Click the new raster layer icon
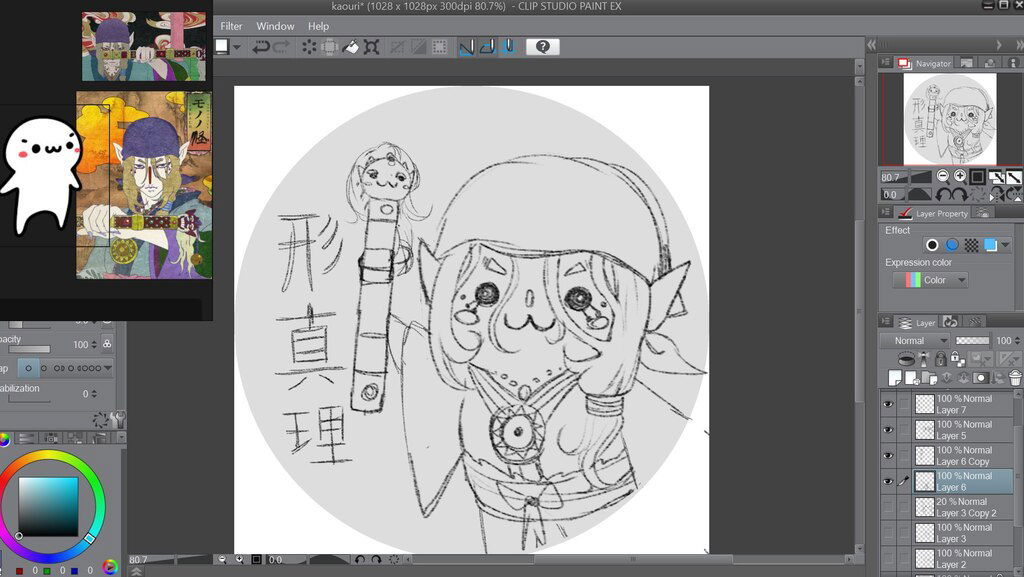The image size is (1024, 577). click(895, 378)
